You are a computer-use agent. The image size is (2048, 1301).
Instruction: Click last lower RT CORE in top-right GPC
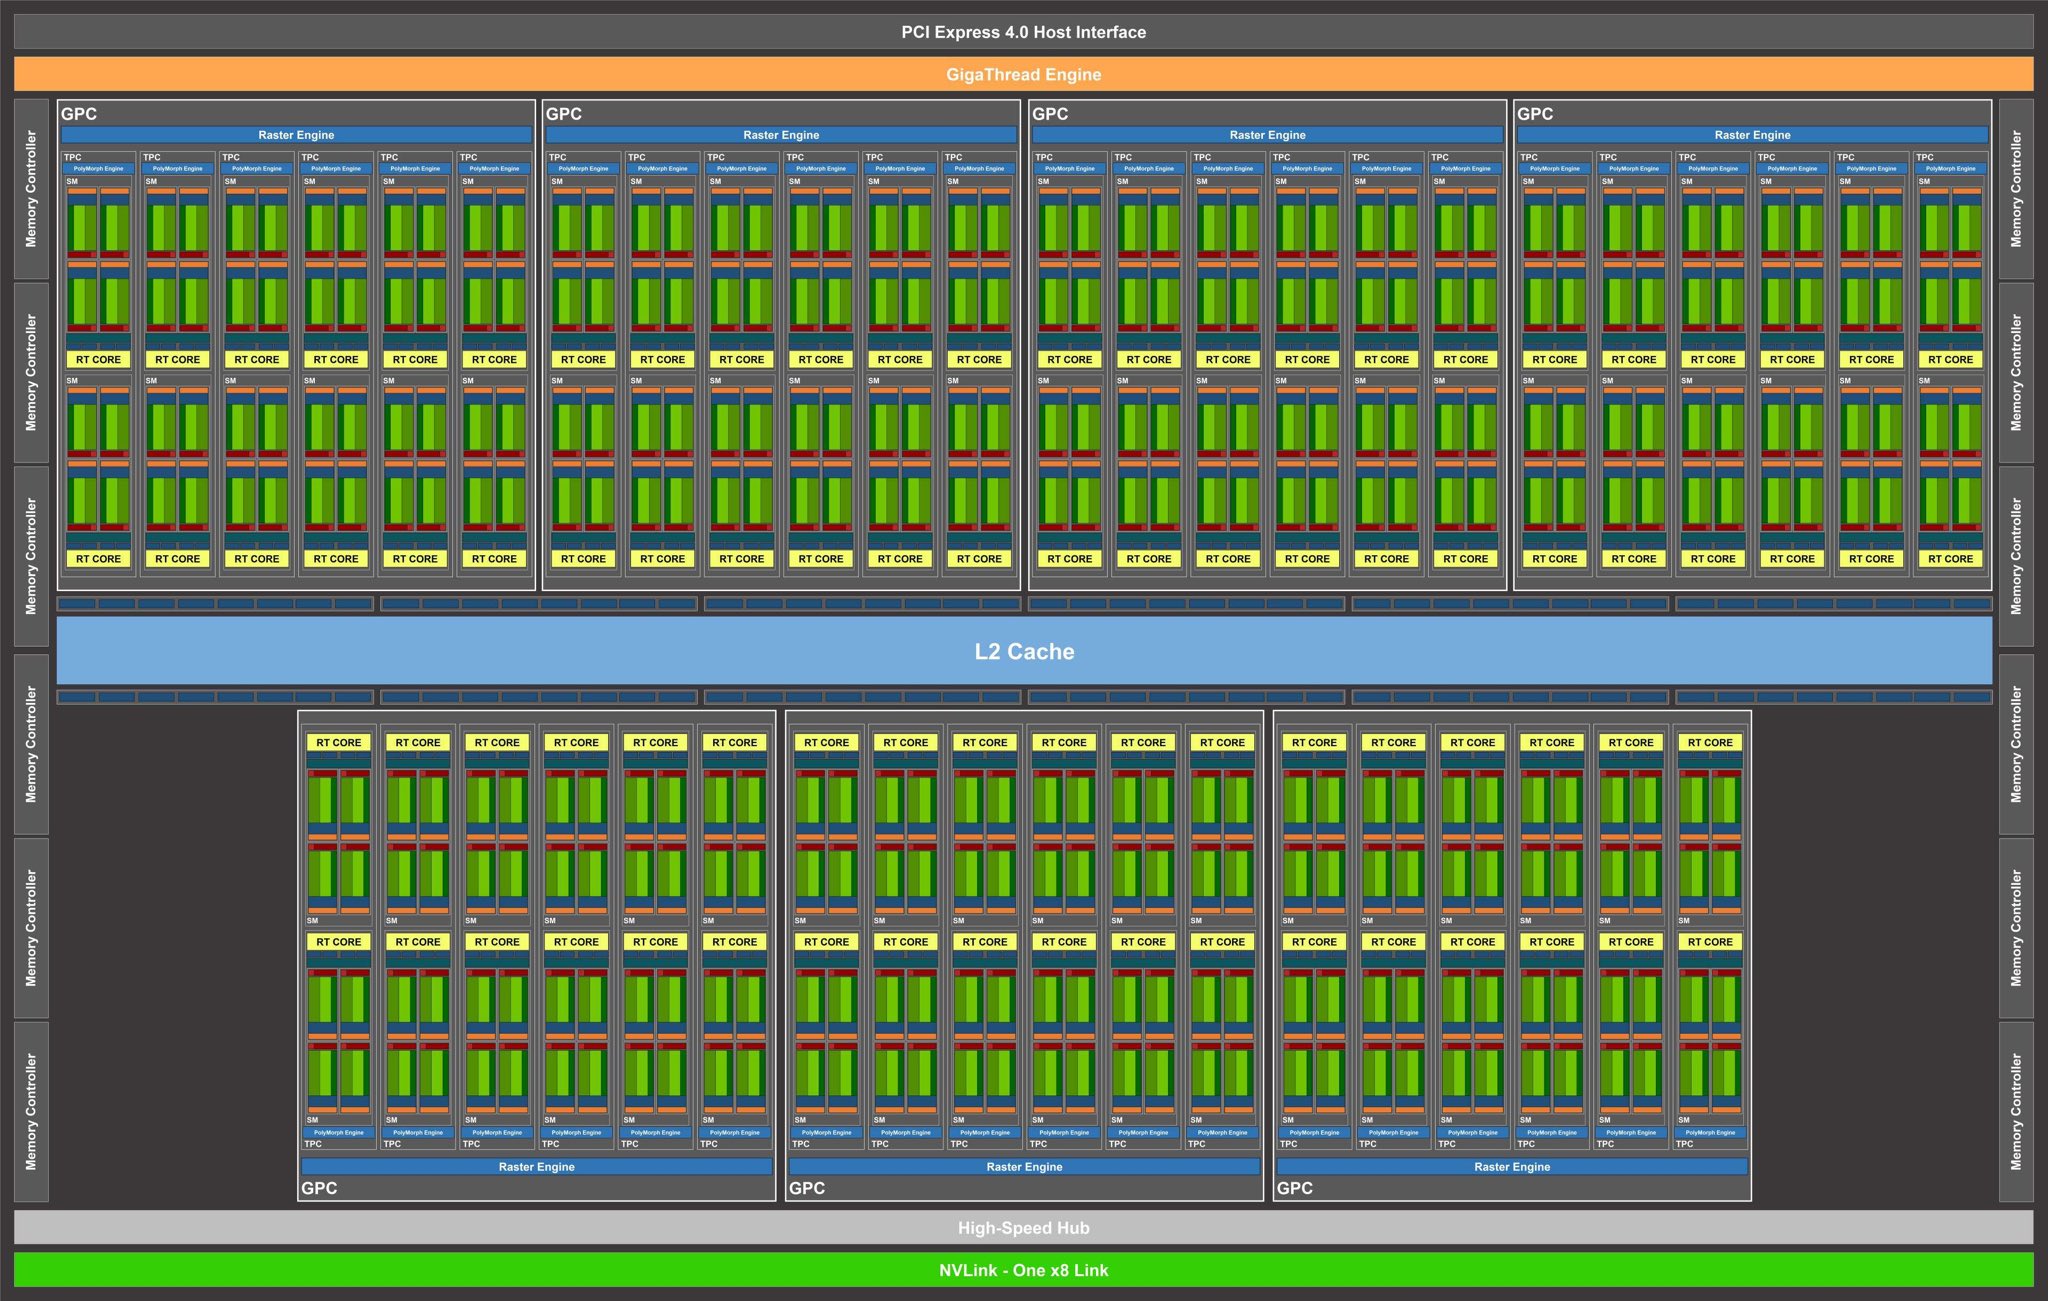(1950, 558)
